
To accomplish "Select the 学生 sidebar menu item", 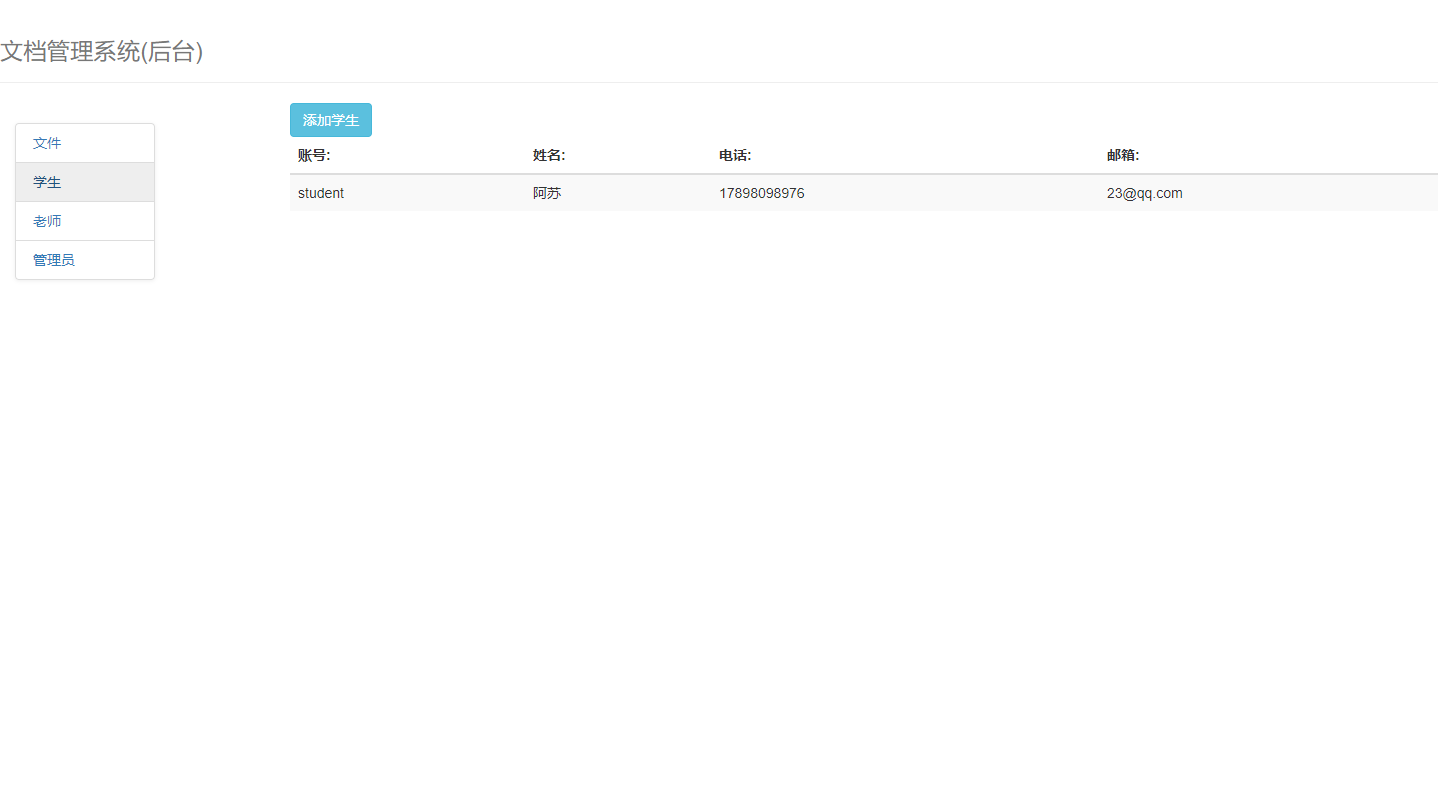I will tap(85, 182).
